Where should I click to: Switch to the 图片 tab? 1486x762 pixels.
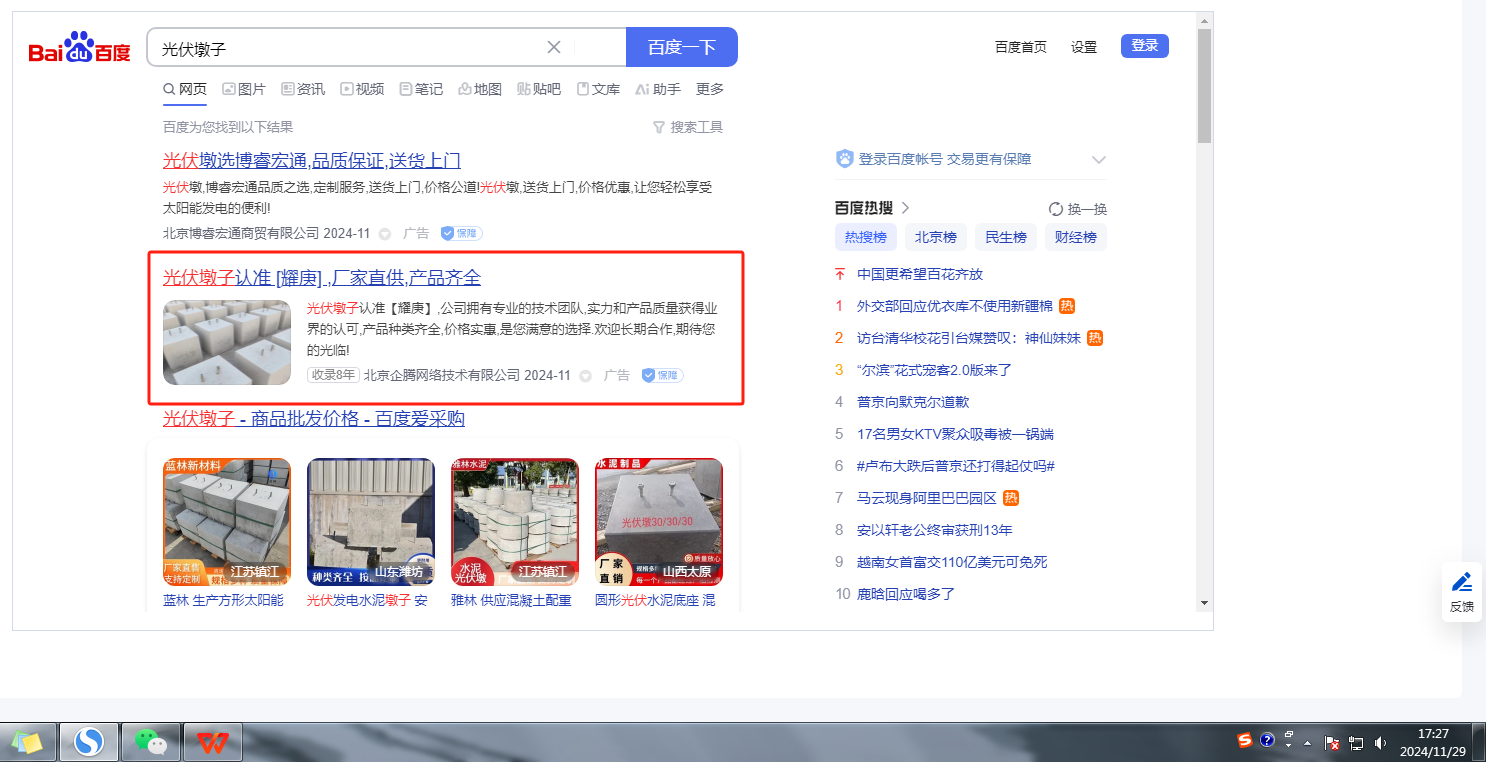[x=244, y=89]
